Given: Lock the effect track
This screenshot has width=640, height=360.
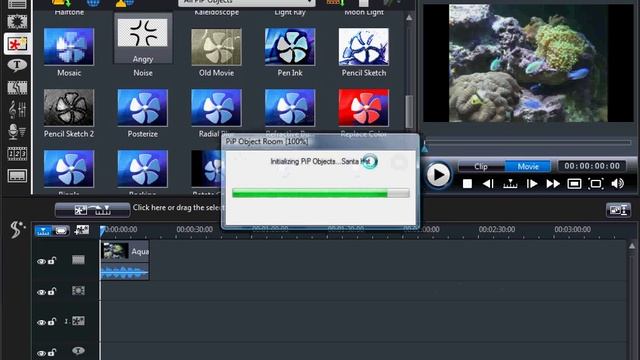Looking at the screenshot, I should tap(52, 291).
